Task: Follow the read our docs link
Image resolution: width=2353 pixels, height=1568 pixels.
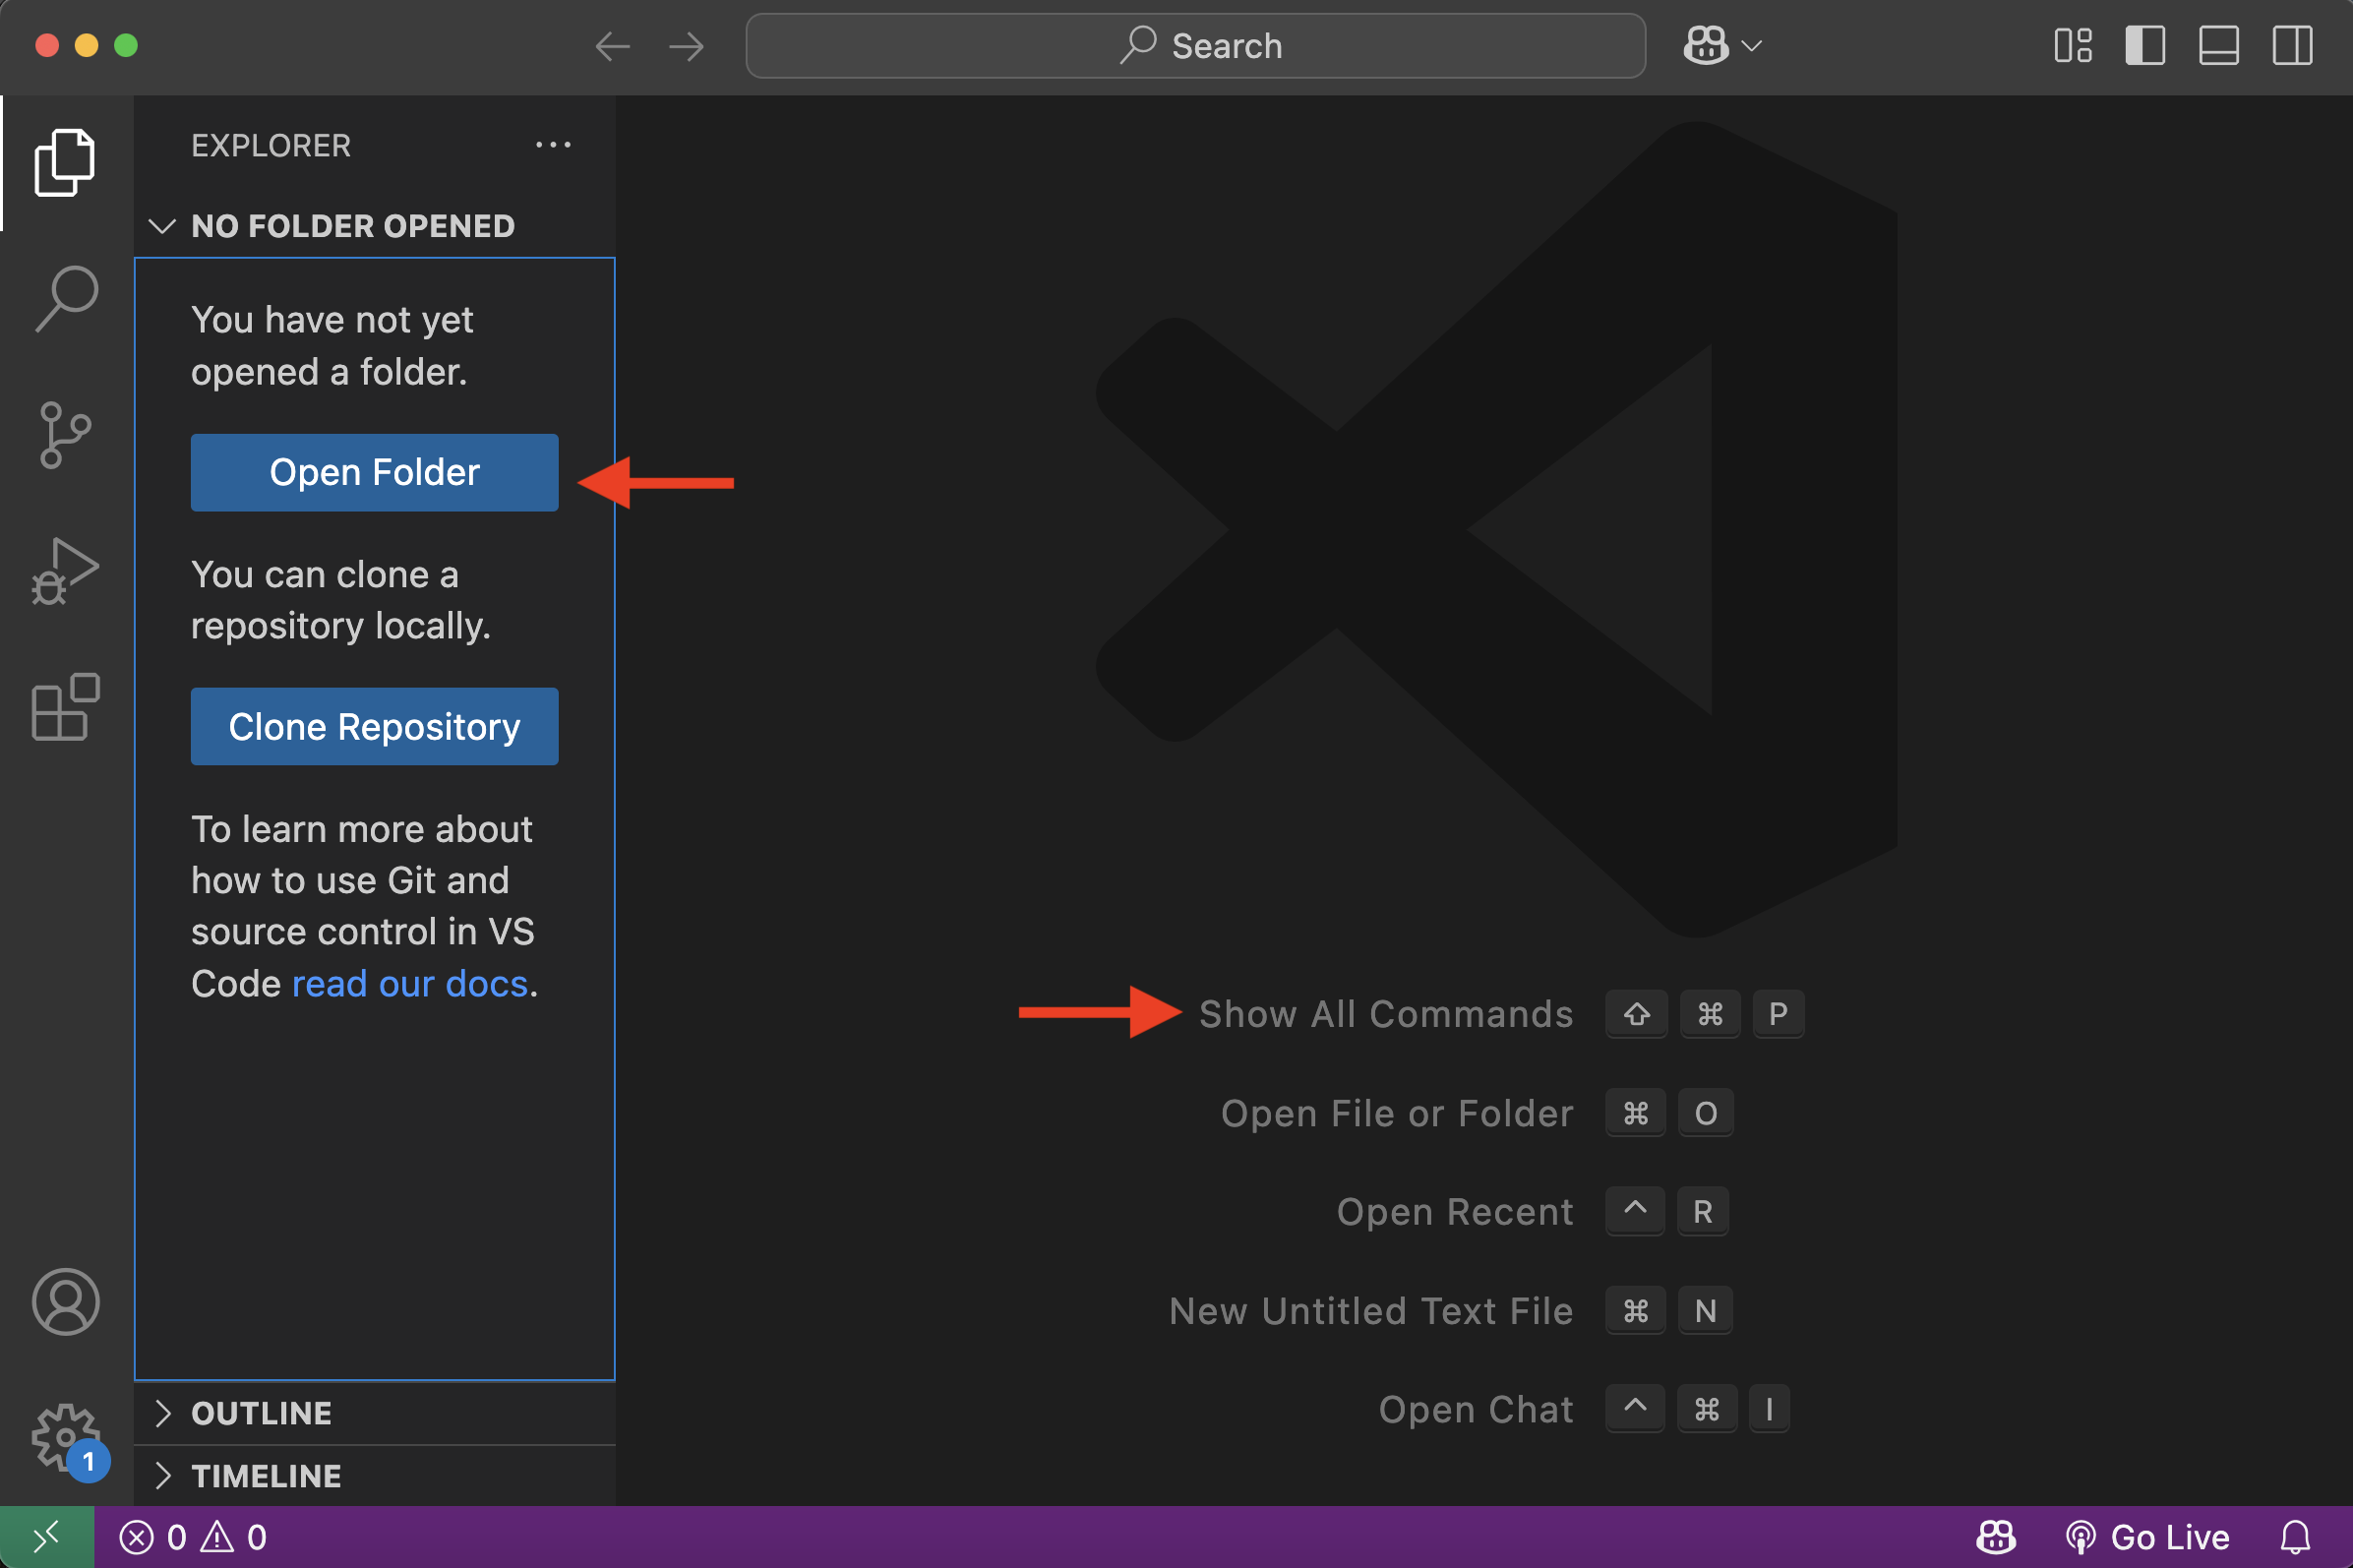Action: (x=409, y=984)
